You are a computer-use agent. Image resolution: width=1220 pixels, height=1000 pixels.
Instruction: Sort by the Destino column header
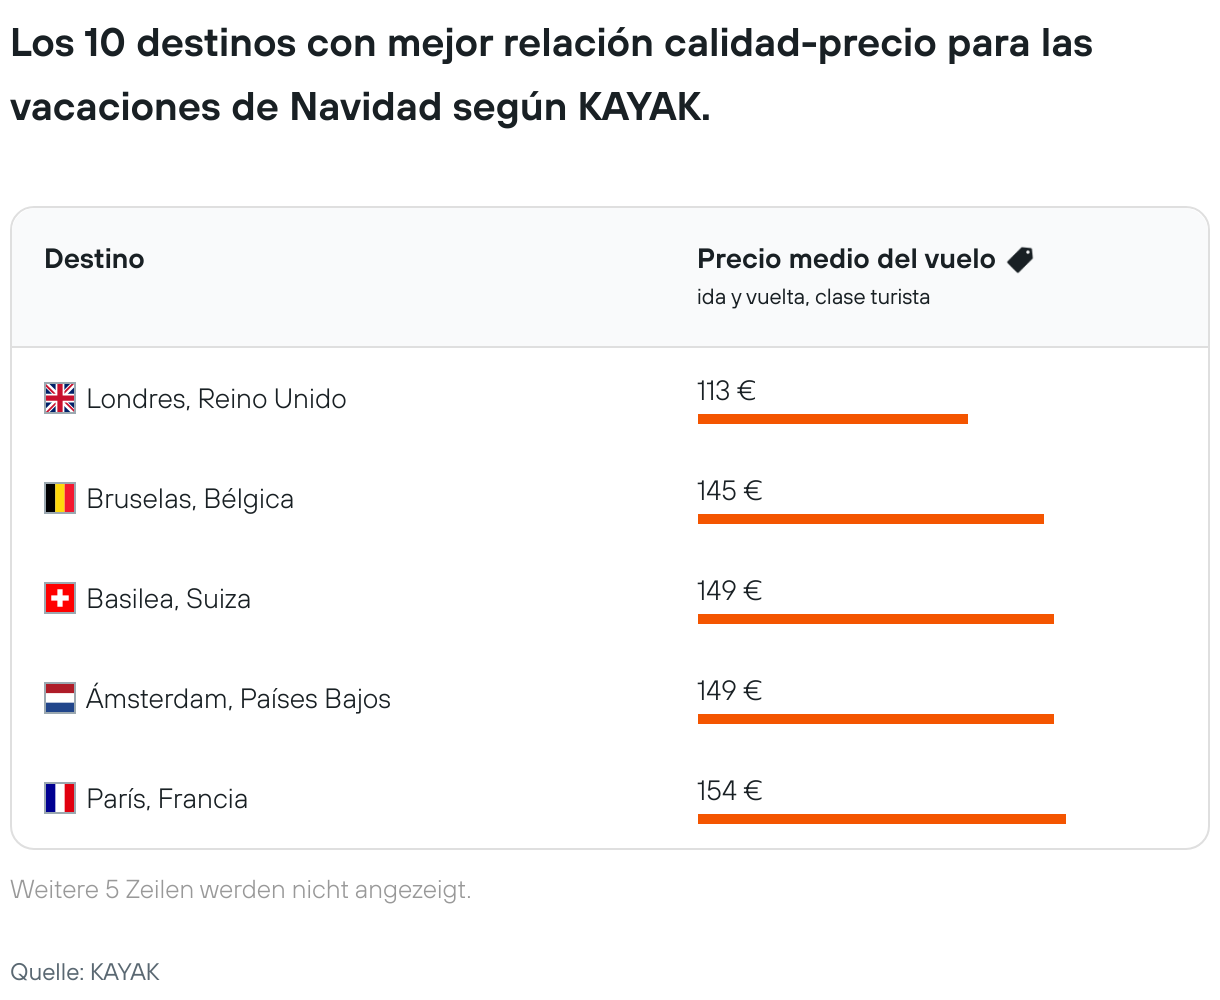pos(95,259)
